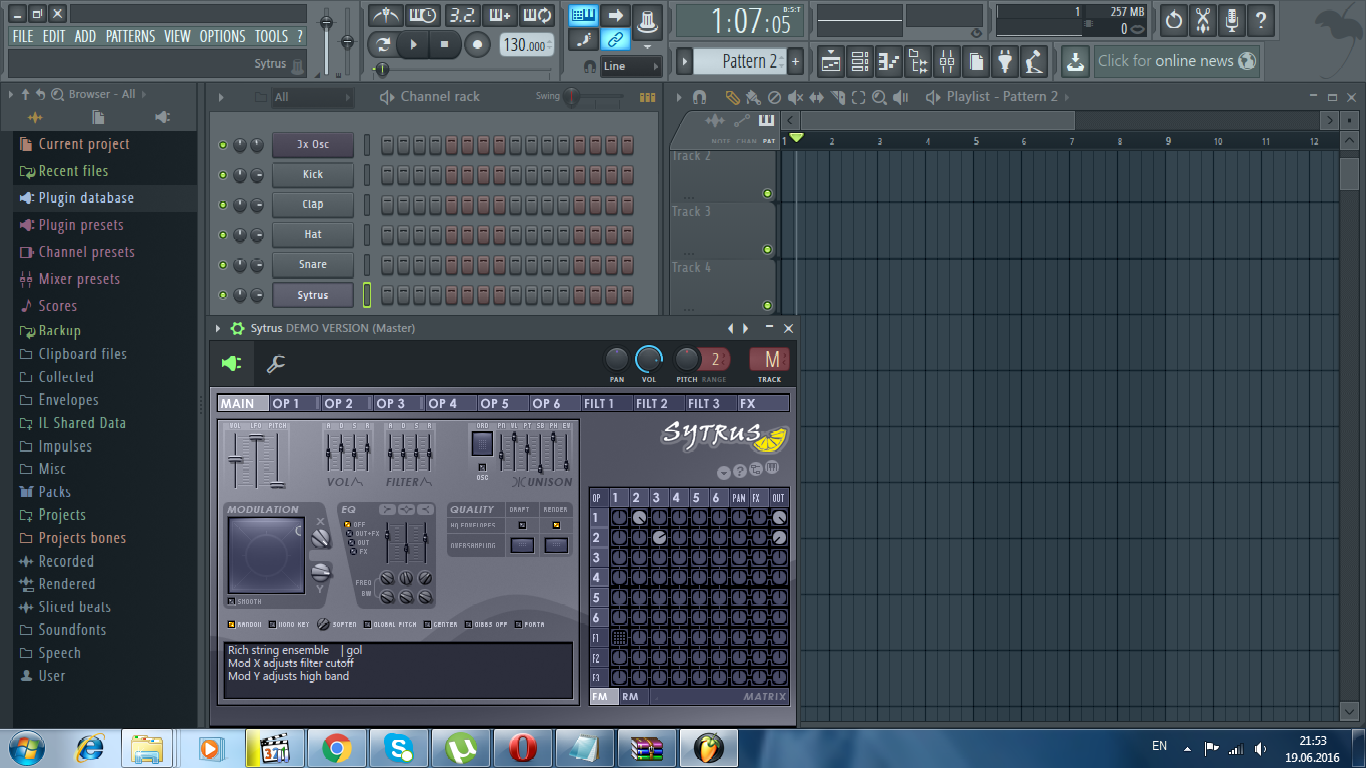
Task: Toggle the metronome icon
Action: click(385, 15)
